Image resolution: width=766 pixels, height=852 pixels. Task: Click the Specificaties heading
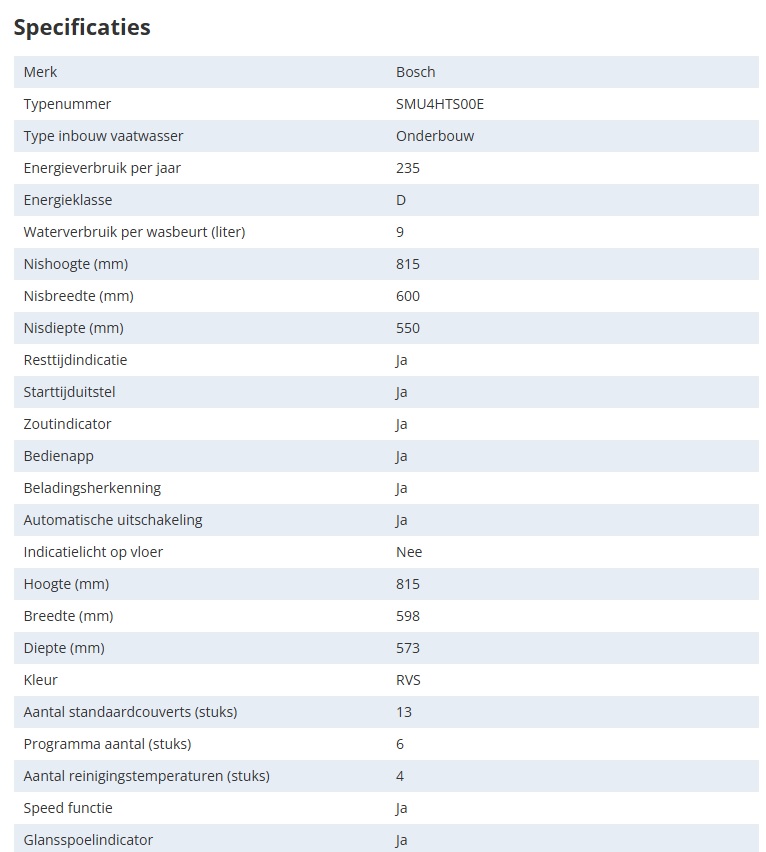click(82, 27)
